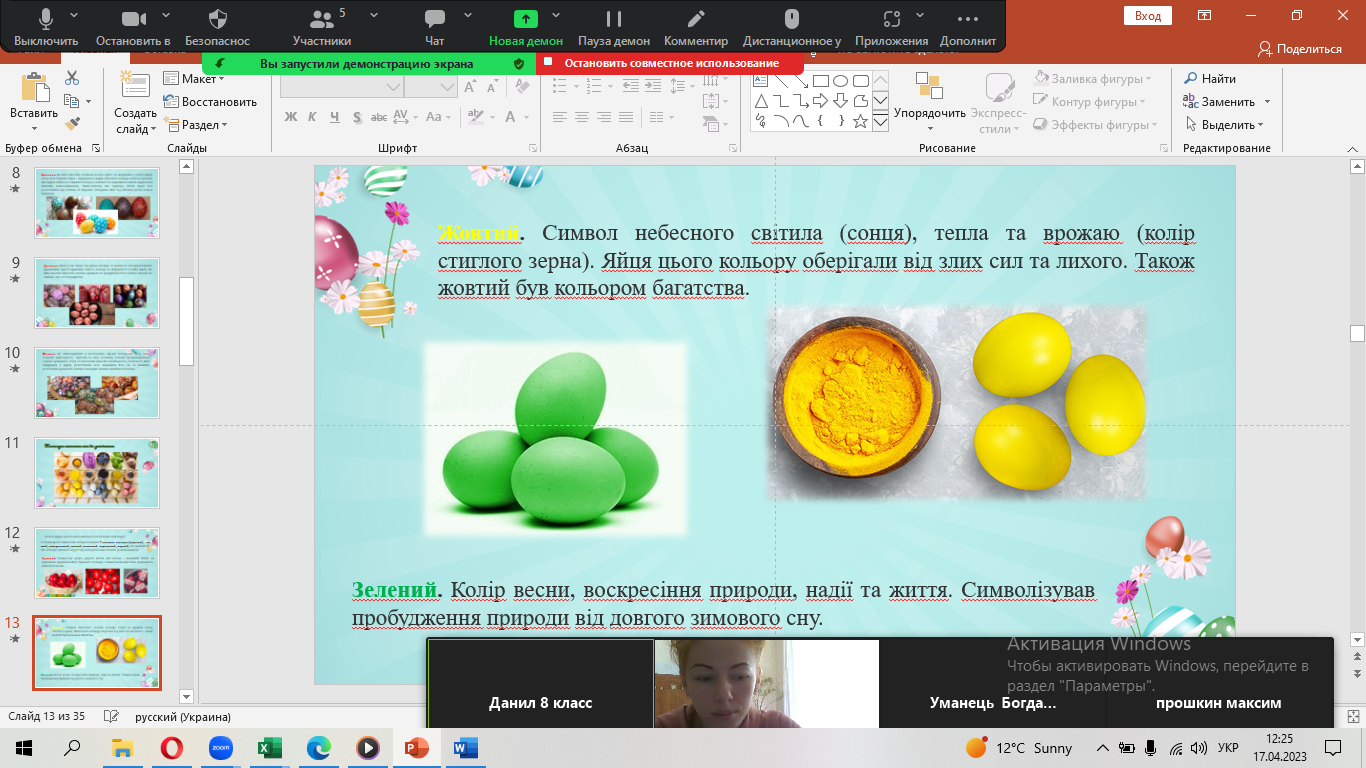Click the Вход sign-in button
The image size is (1366, 768).
(x=1148, y=16)
